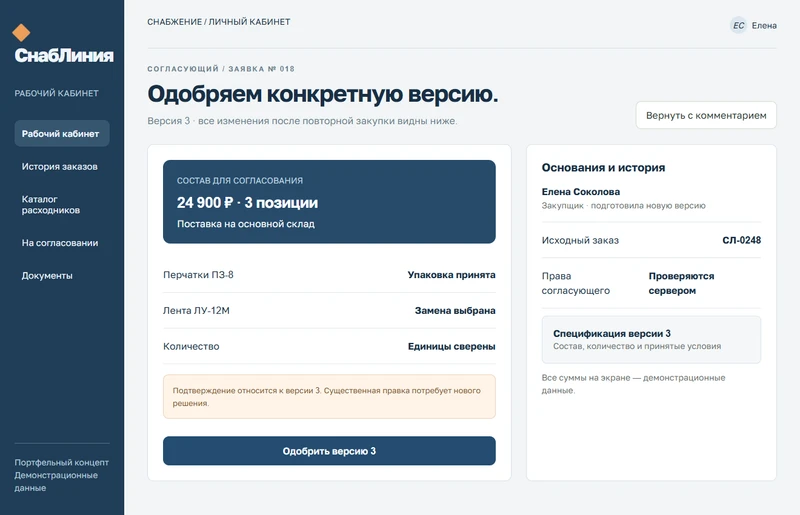This screenshot has height=515, width=800.
Task: Click Вернуть с комментарием button
Action: 706,115
